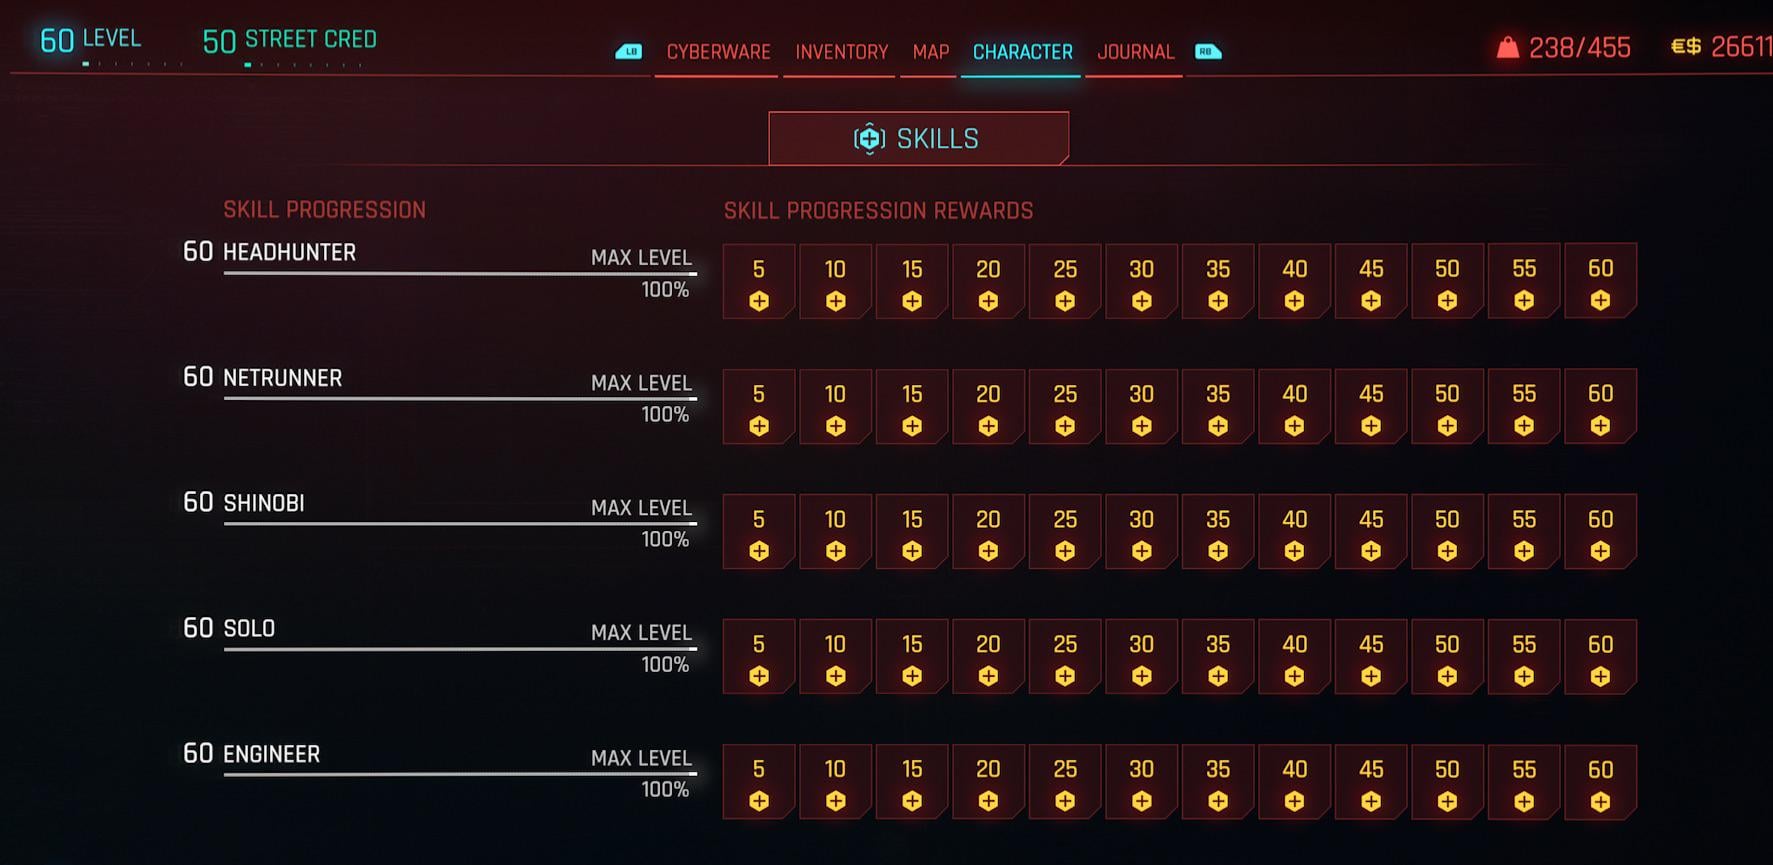The width and height of the screenshot is (1773, 865).
Task: Click the Solo skill name
Action: 249,629
